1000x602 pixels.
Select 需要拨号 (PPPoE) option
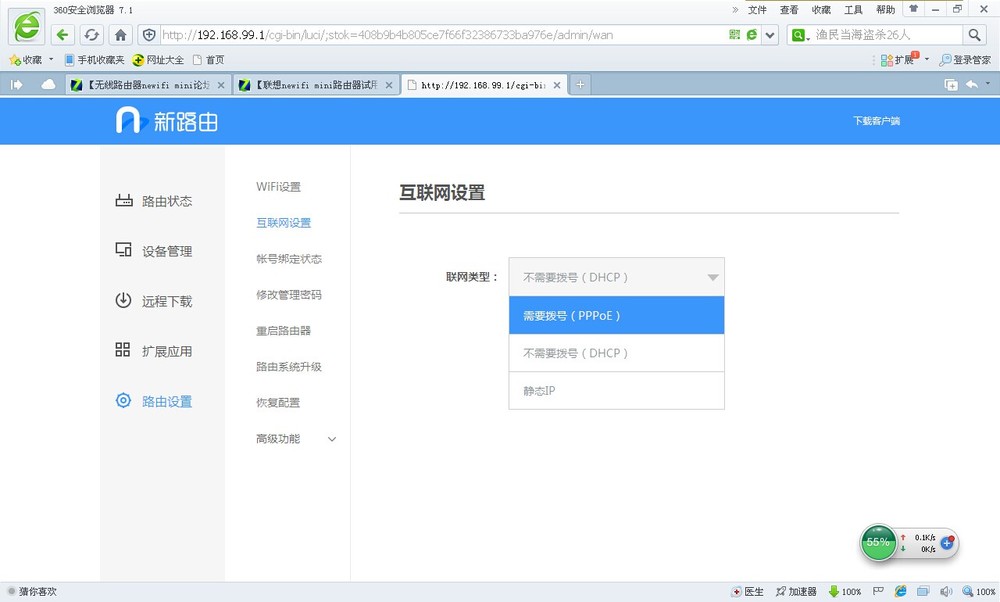click(616, 315)
